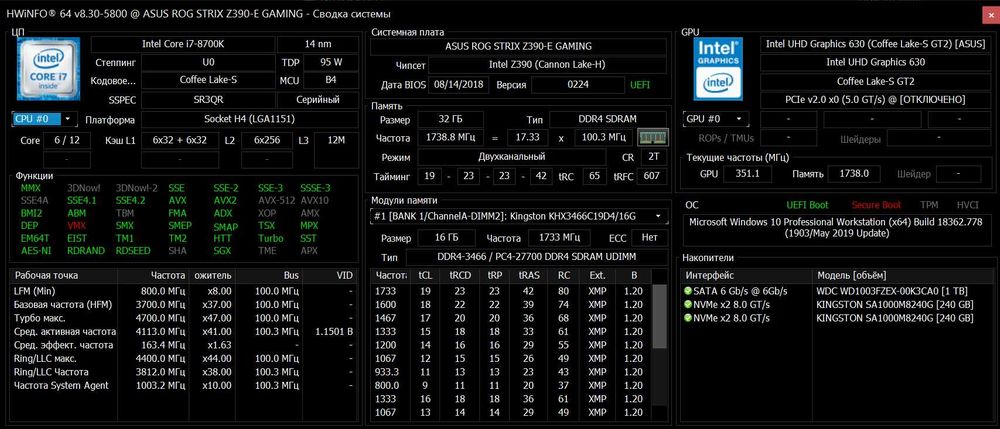Click the Intel Core i7 logo
The image size is (1000, 429).
coord(48,68)
